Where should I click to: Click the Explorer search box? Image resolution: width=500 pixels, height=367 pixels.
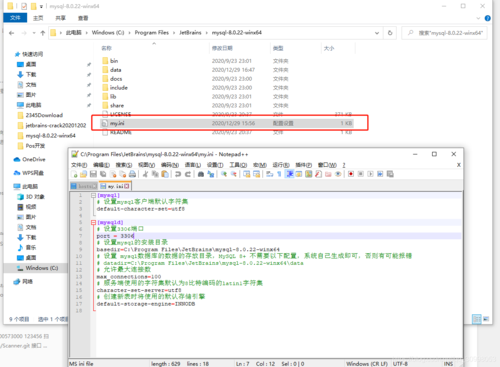pos(444,33)
